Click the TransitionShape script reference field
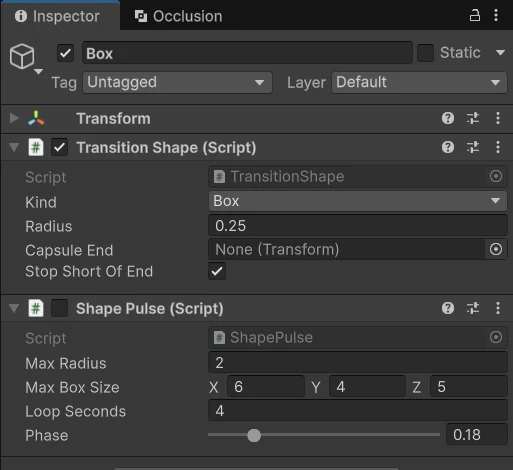Screen dimensions: 513x470 tap(357, 176)
